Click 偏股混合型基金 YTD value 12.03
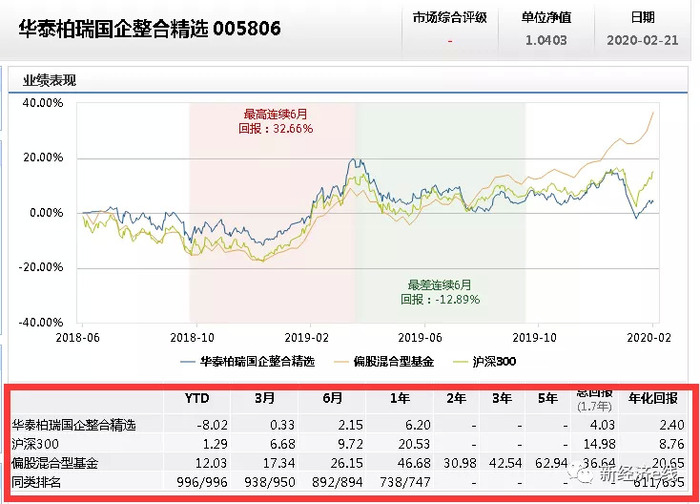The image size is (700, 504). [211, 463]
